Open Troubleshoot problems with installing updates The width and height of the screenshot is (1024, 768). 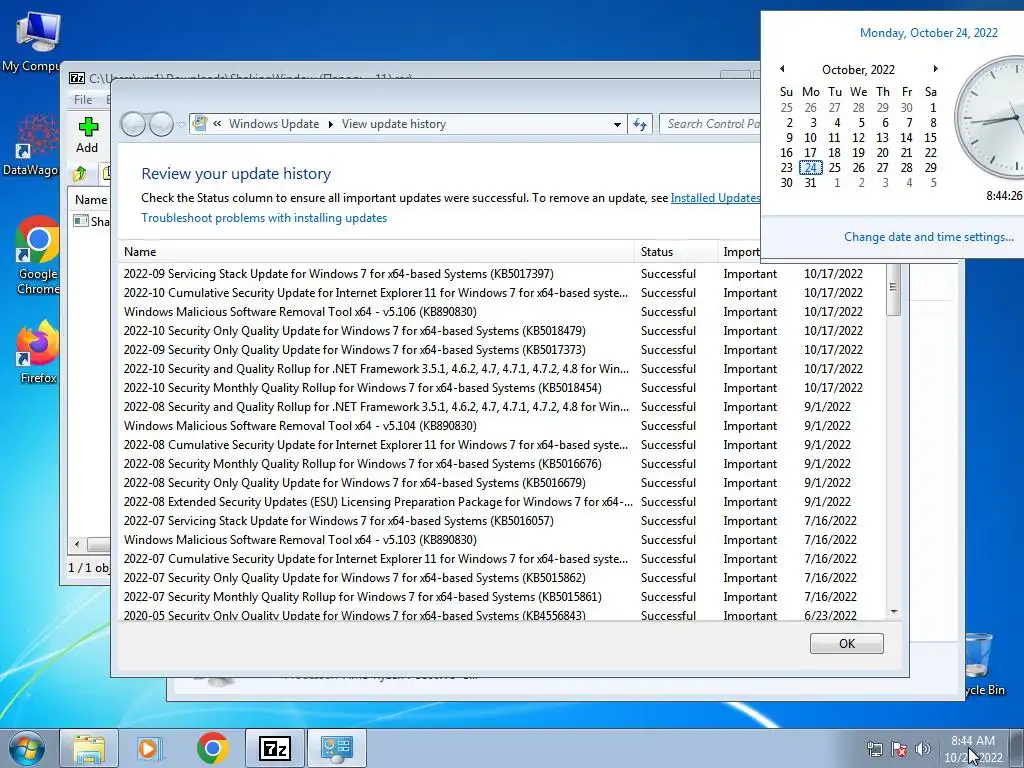(264, 218)
